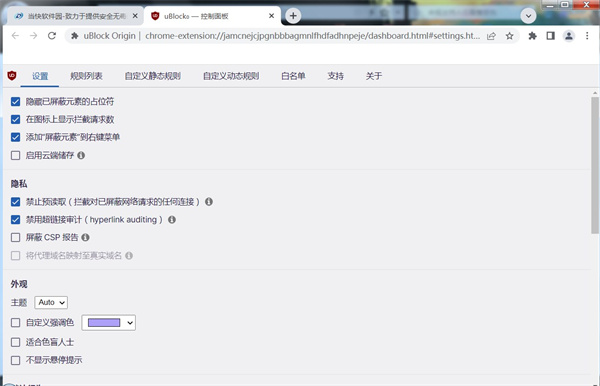This screenshot has width=600, height=386.
Task: Click the share page icon in address bar
Action: (x=491, y=36)
